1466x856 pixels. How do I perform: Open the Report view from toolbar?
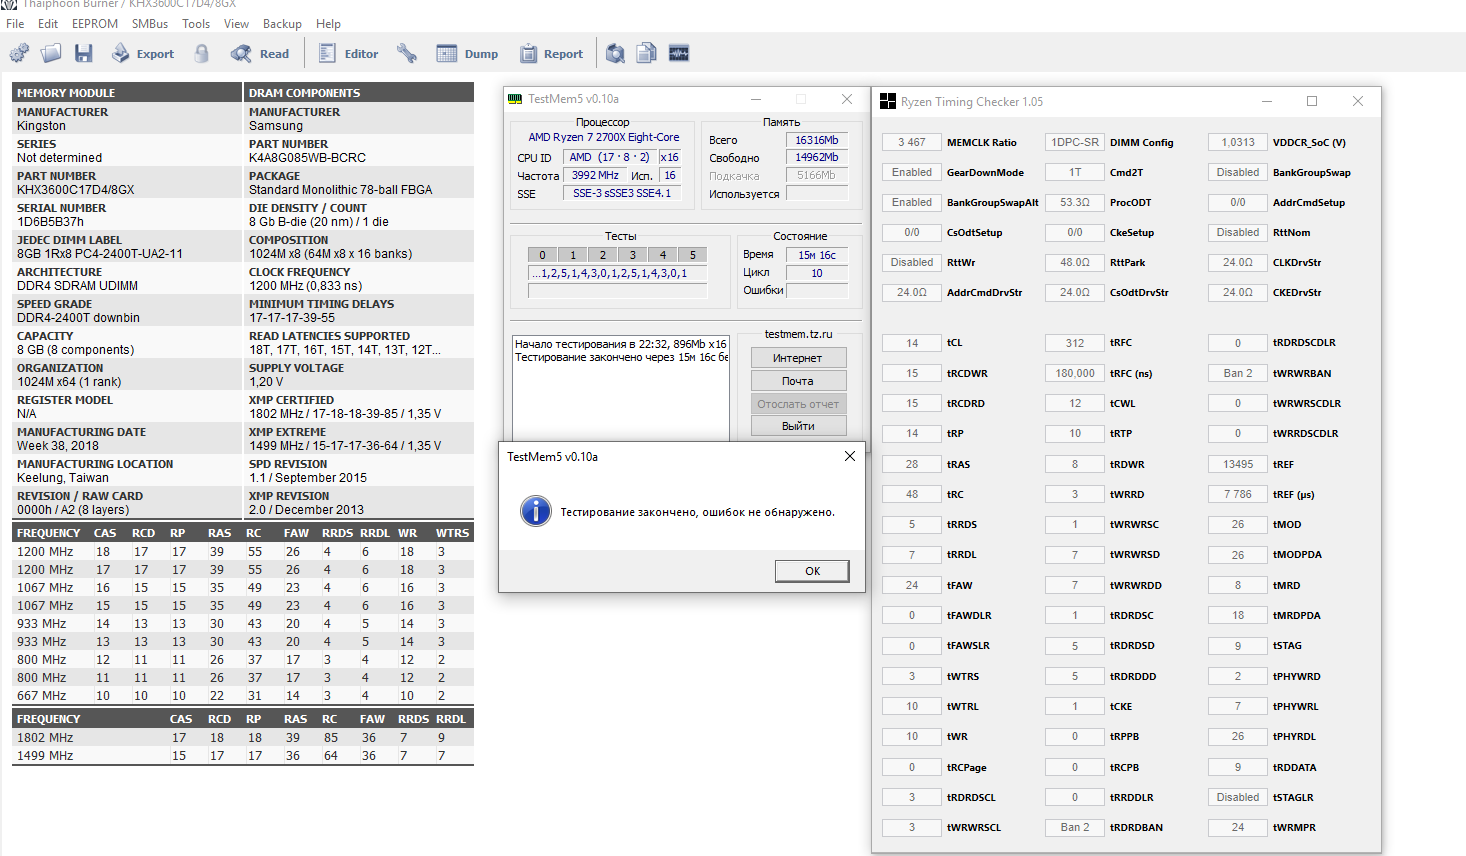(551, 53)
